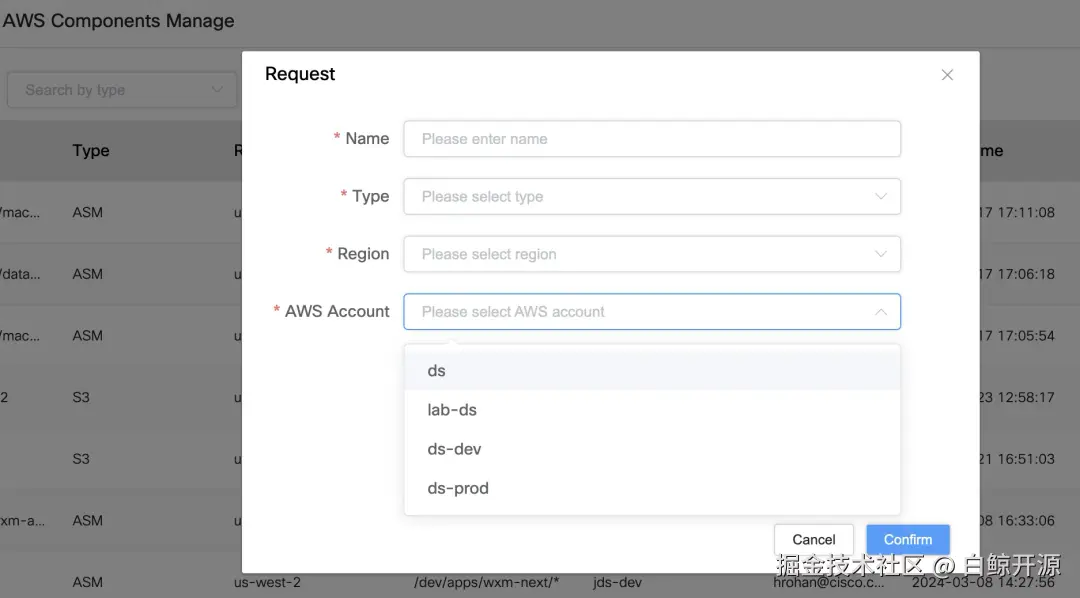
Task: Choose 'ds-dev' from the account list
Action: (652, 449)
